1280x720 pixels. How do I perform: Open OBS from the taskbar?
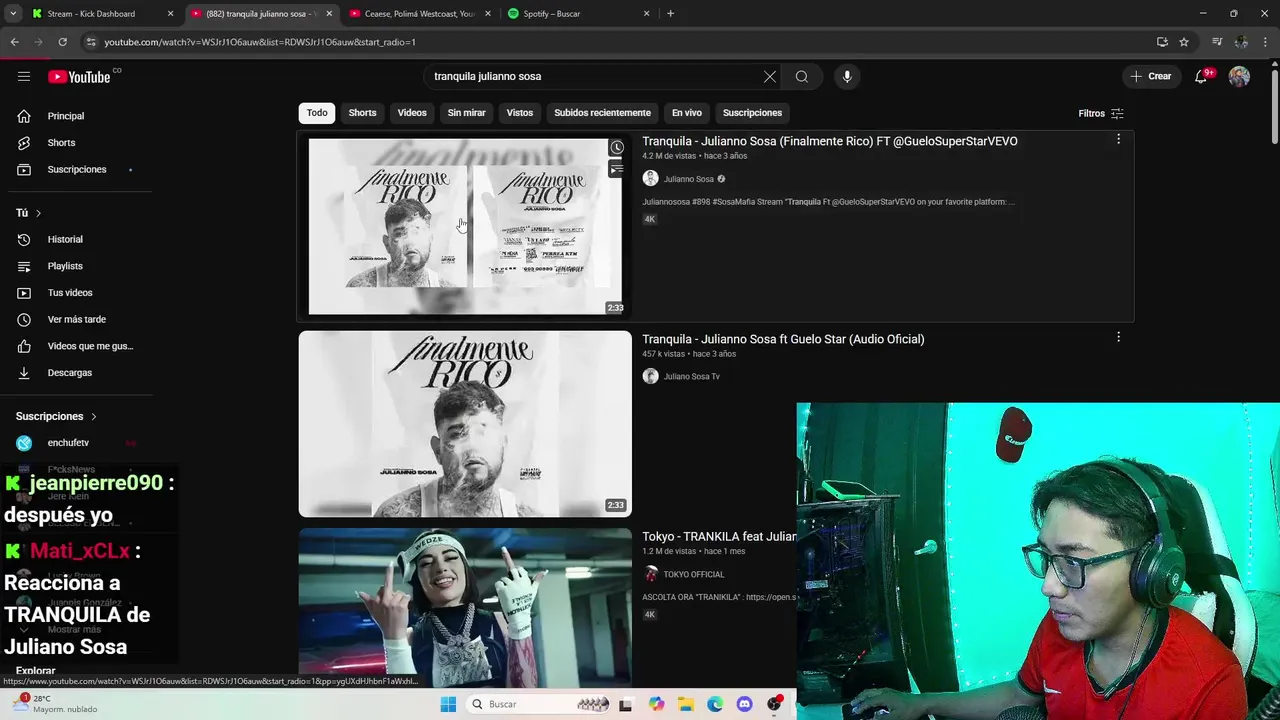point(774,705)
